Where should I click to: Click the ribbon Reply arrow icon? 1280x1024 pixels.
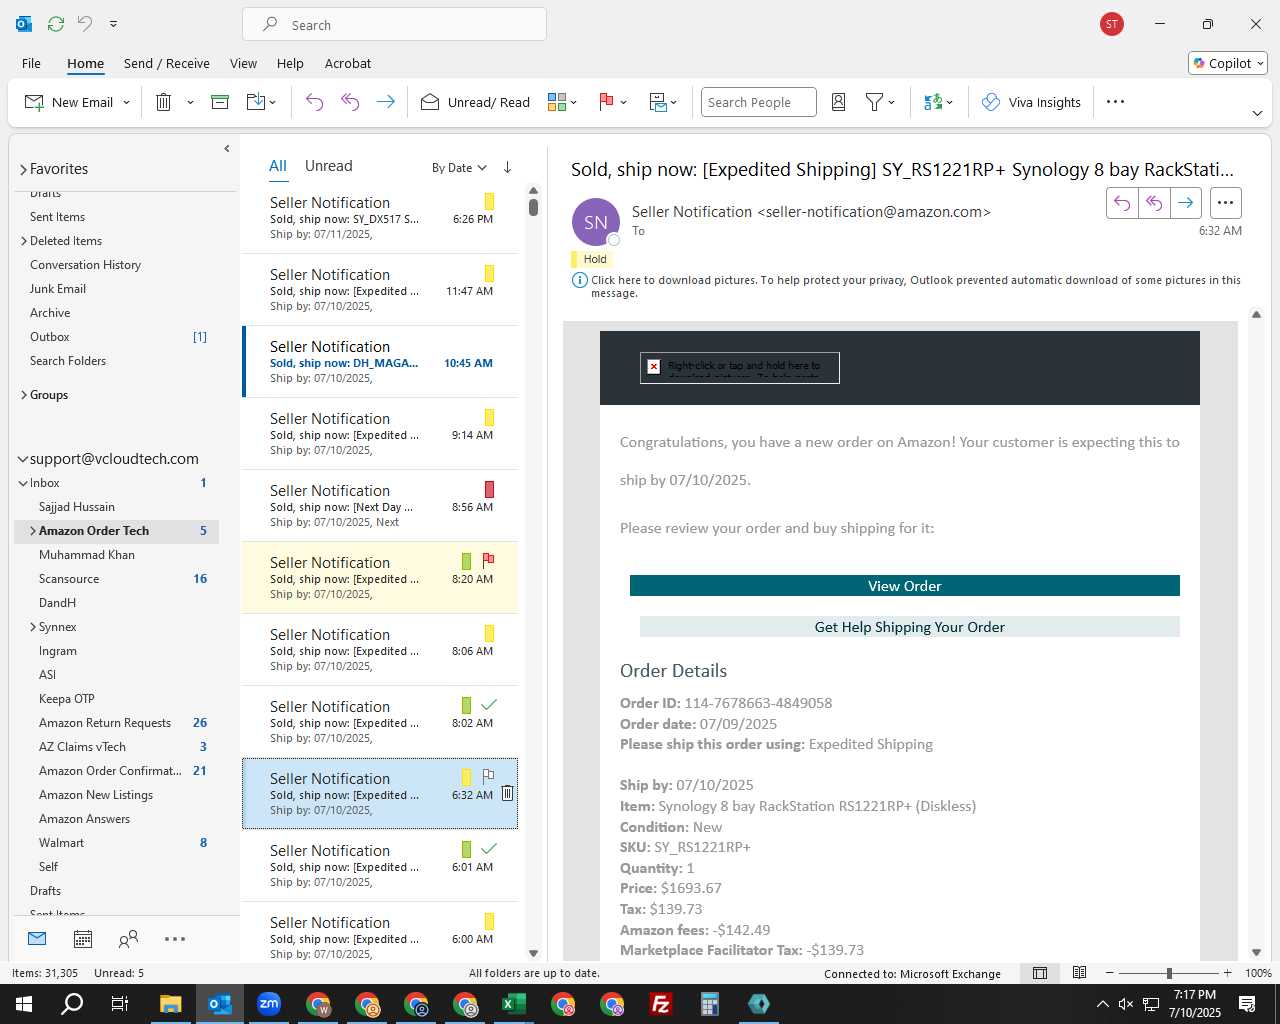[314, 102]
